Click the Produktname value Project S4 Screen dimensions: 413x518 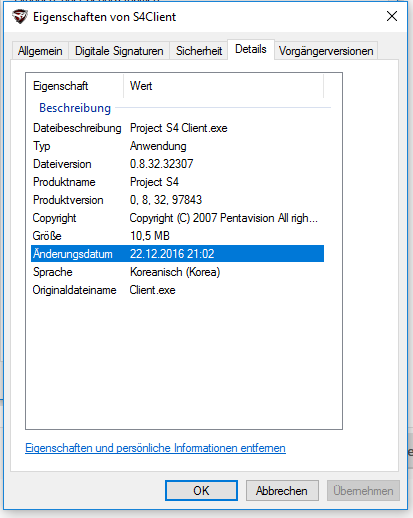pos(154,182)
